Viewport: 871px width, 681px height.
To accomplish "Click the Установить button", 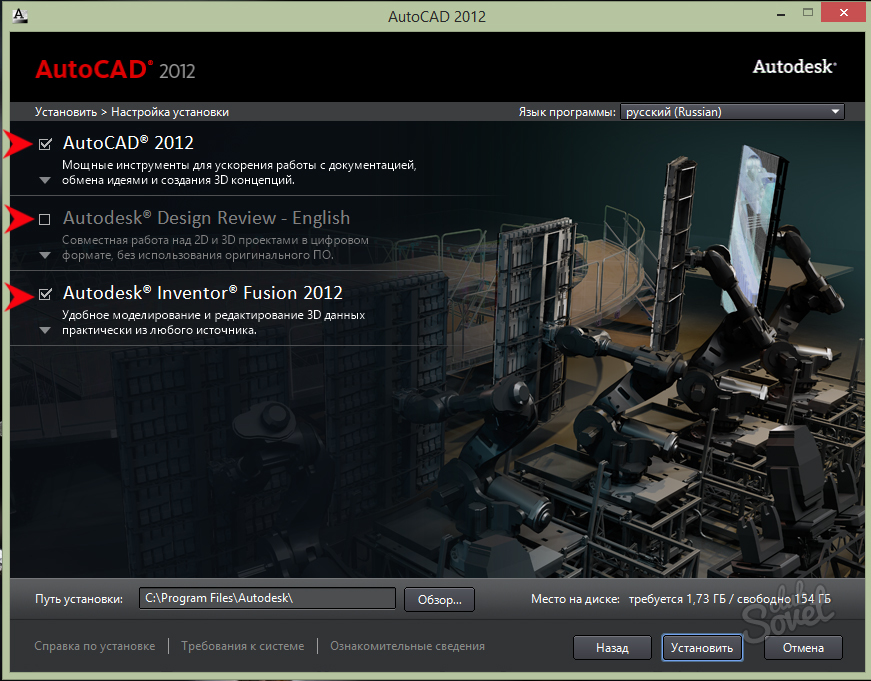I will pos(702,648).
